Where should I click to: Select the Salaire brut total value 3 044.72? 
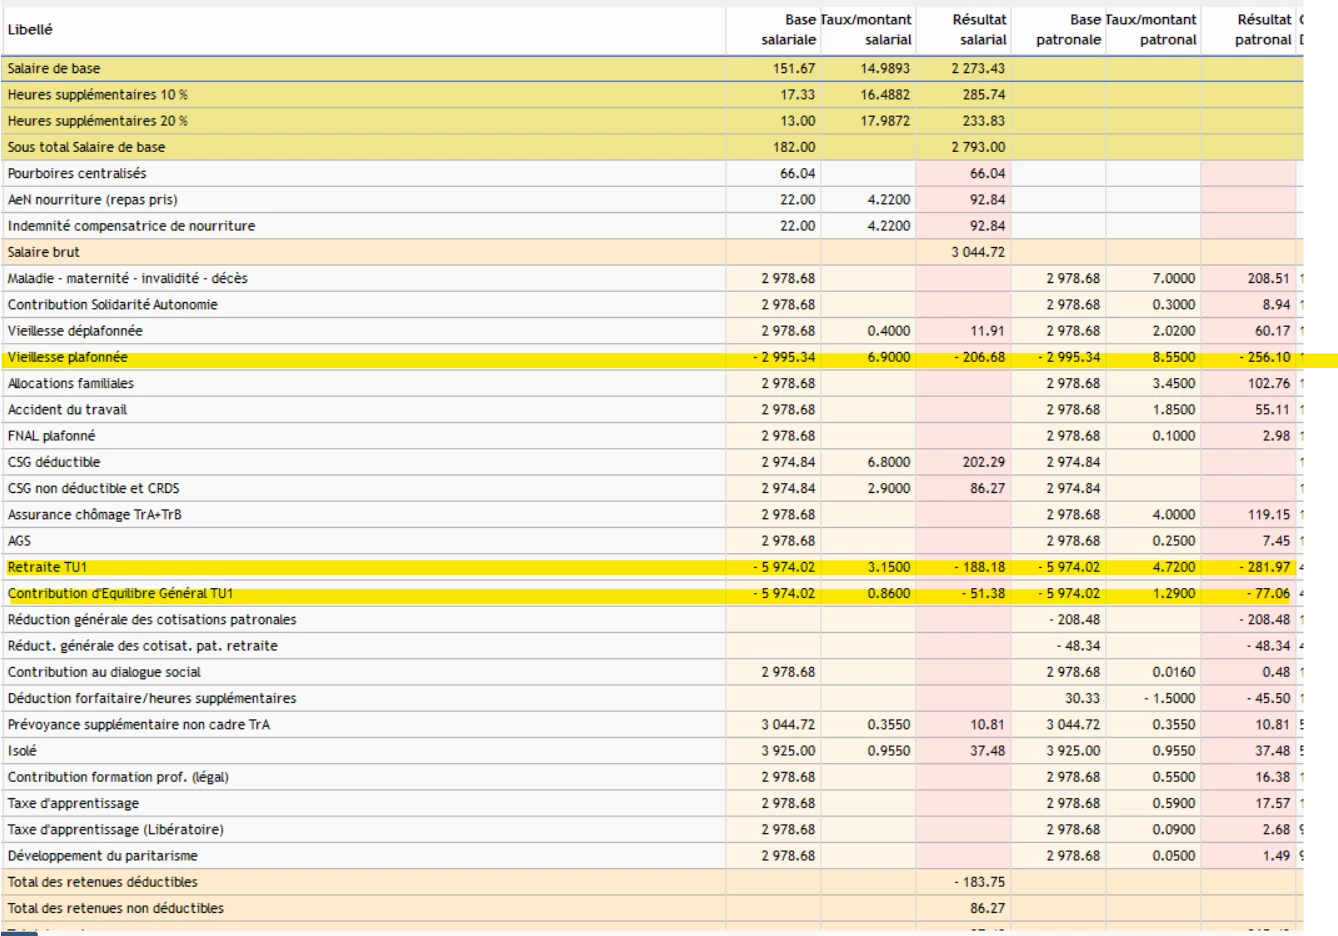tap(977, 253)
